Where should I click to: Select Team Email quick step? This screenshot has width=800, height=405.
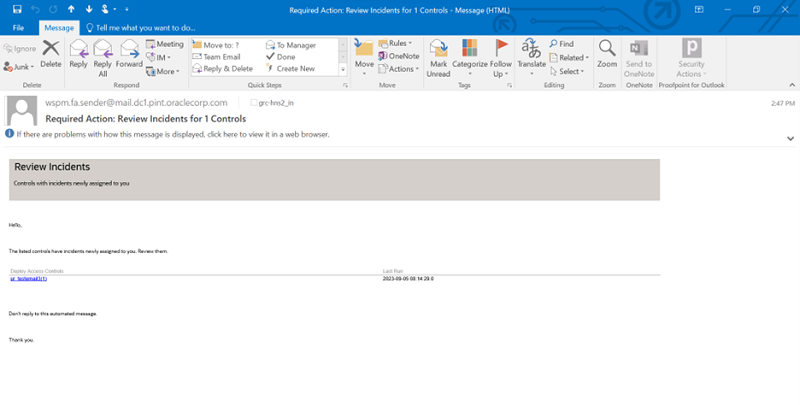[x=216, y=57]
